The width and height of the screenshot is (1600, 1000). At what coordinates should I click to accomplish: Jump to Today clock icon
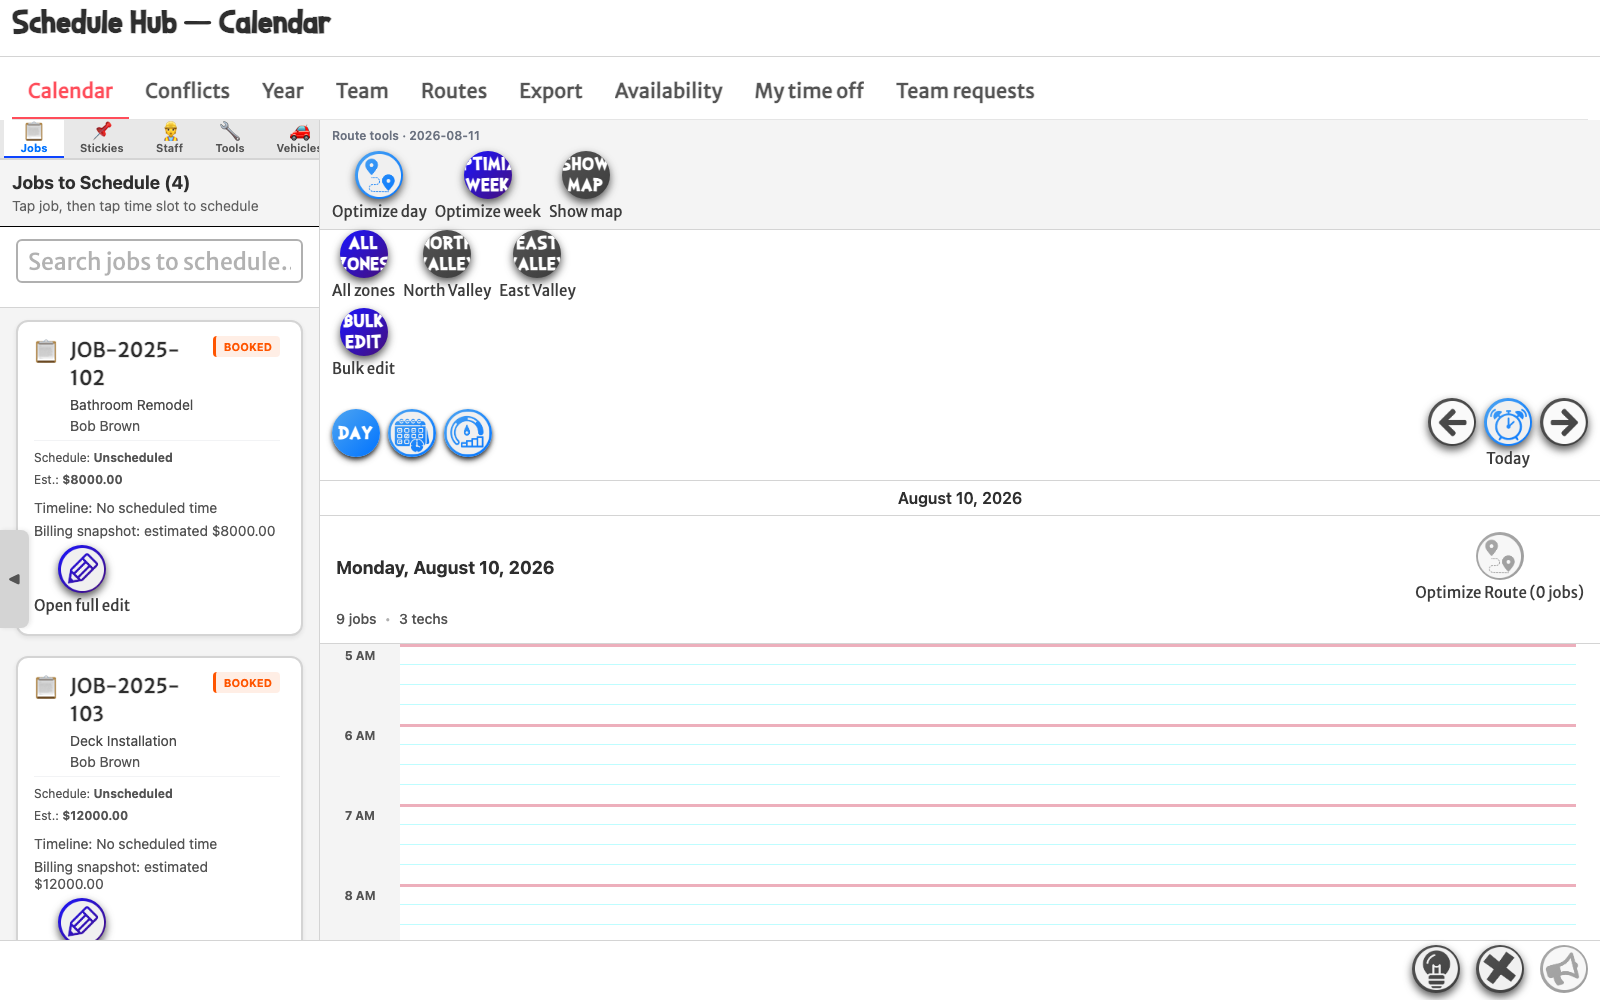(1508, 423)
